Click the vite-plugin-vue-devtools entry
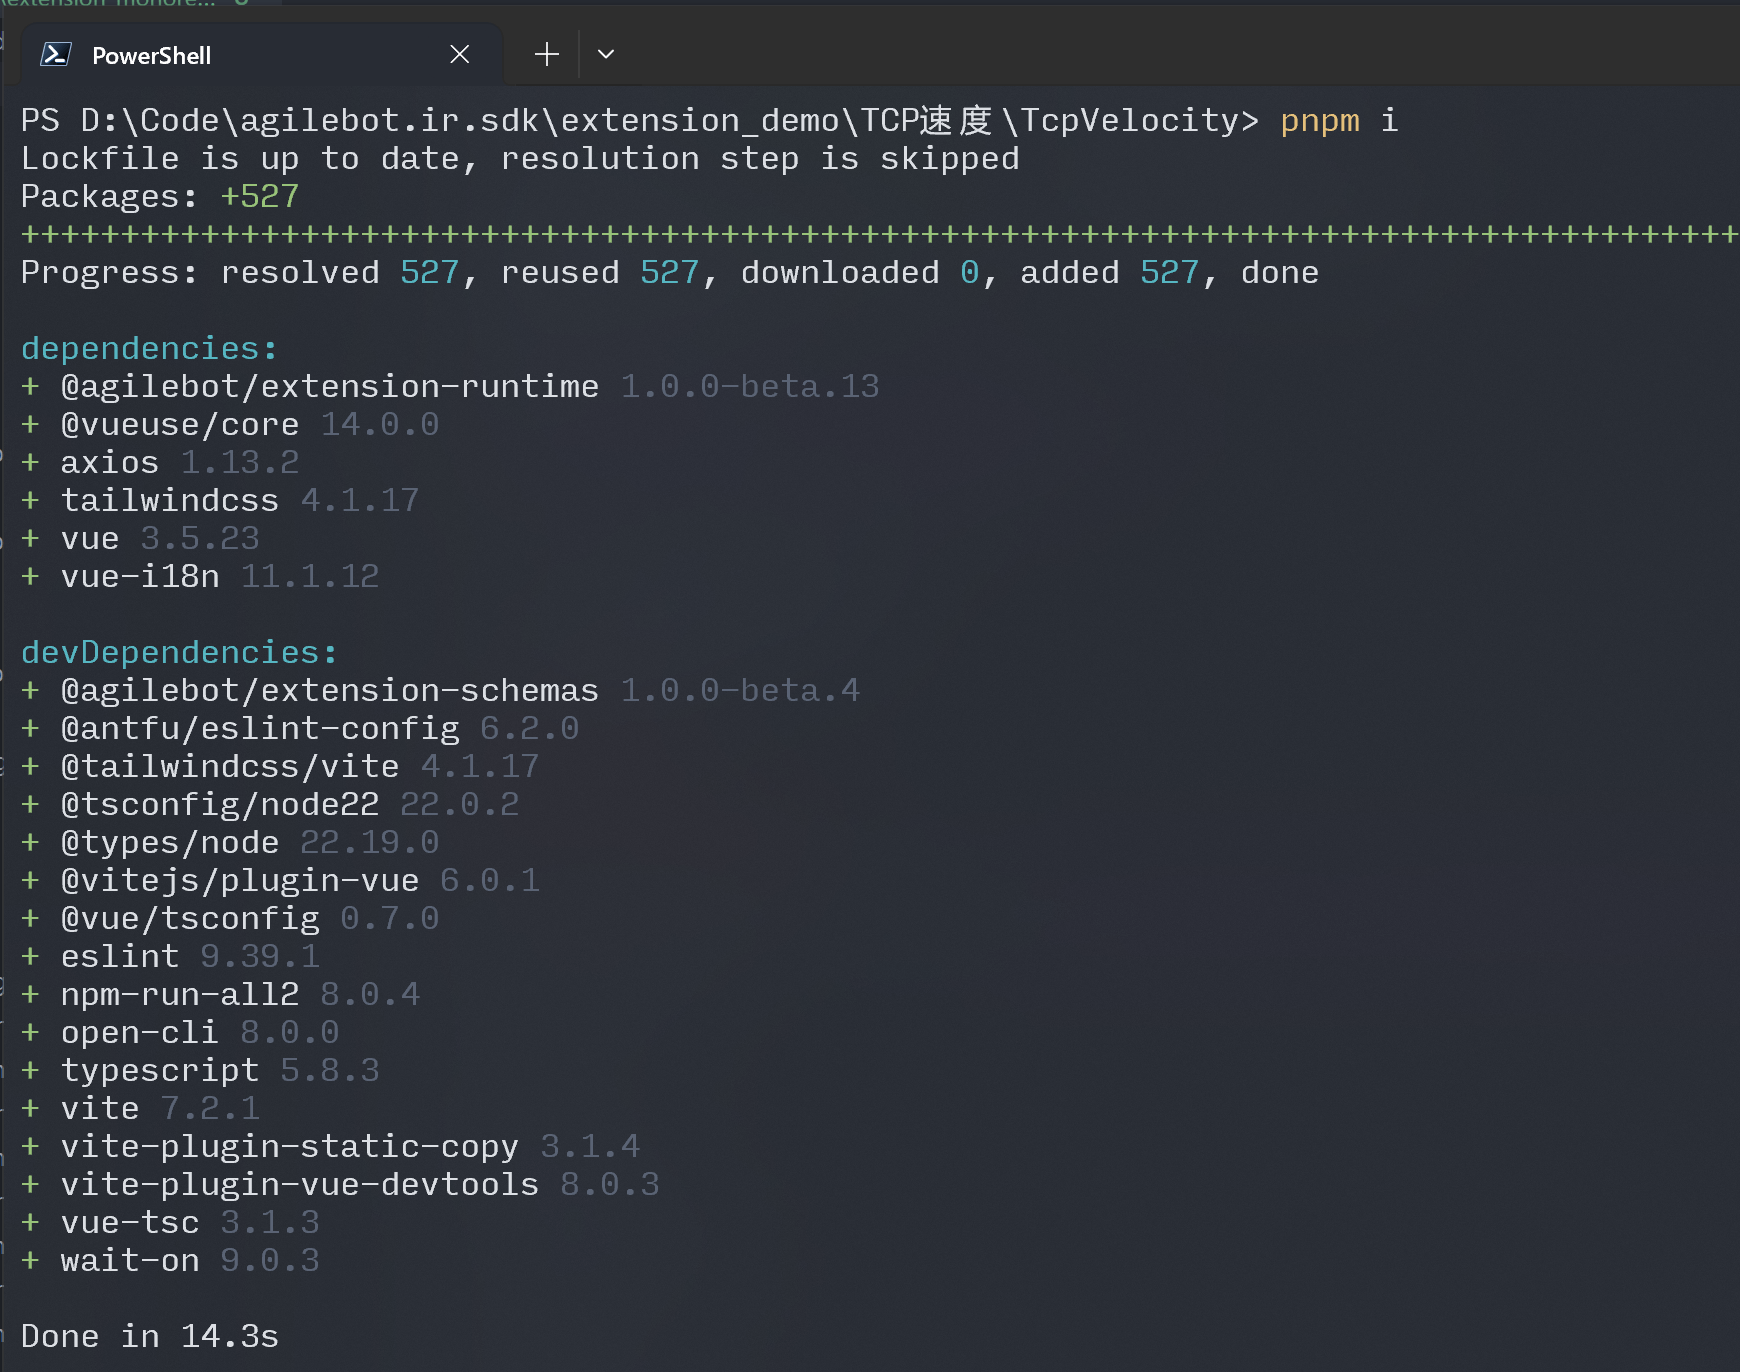 [x=300, y=1185]
